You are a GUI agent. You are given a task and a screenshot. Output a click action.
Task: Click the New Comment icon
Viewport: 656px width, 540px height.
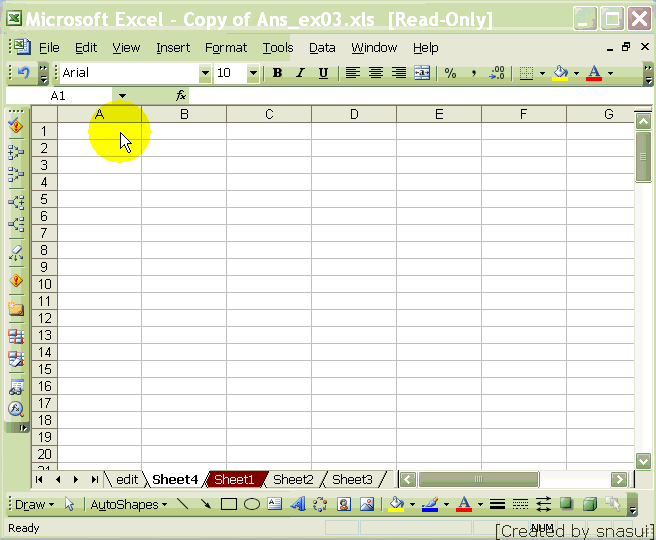pyautogui.click(x=16, y=309)
